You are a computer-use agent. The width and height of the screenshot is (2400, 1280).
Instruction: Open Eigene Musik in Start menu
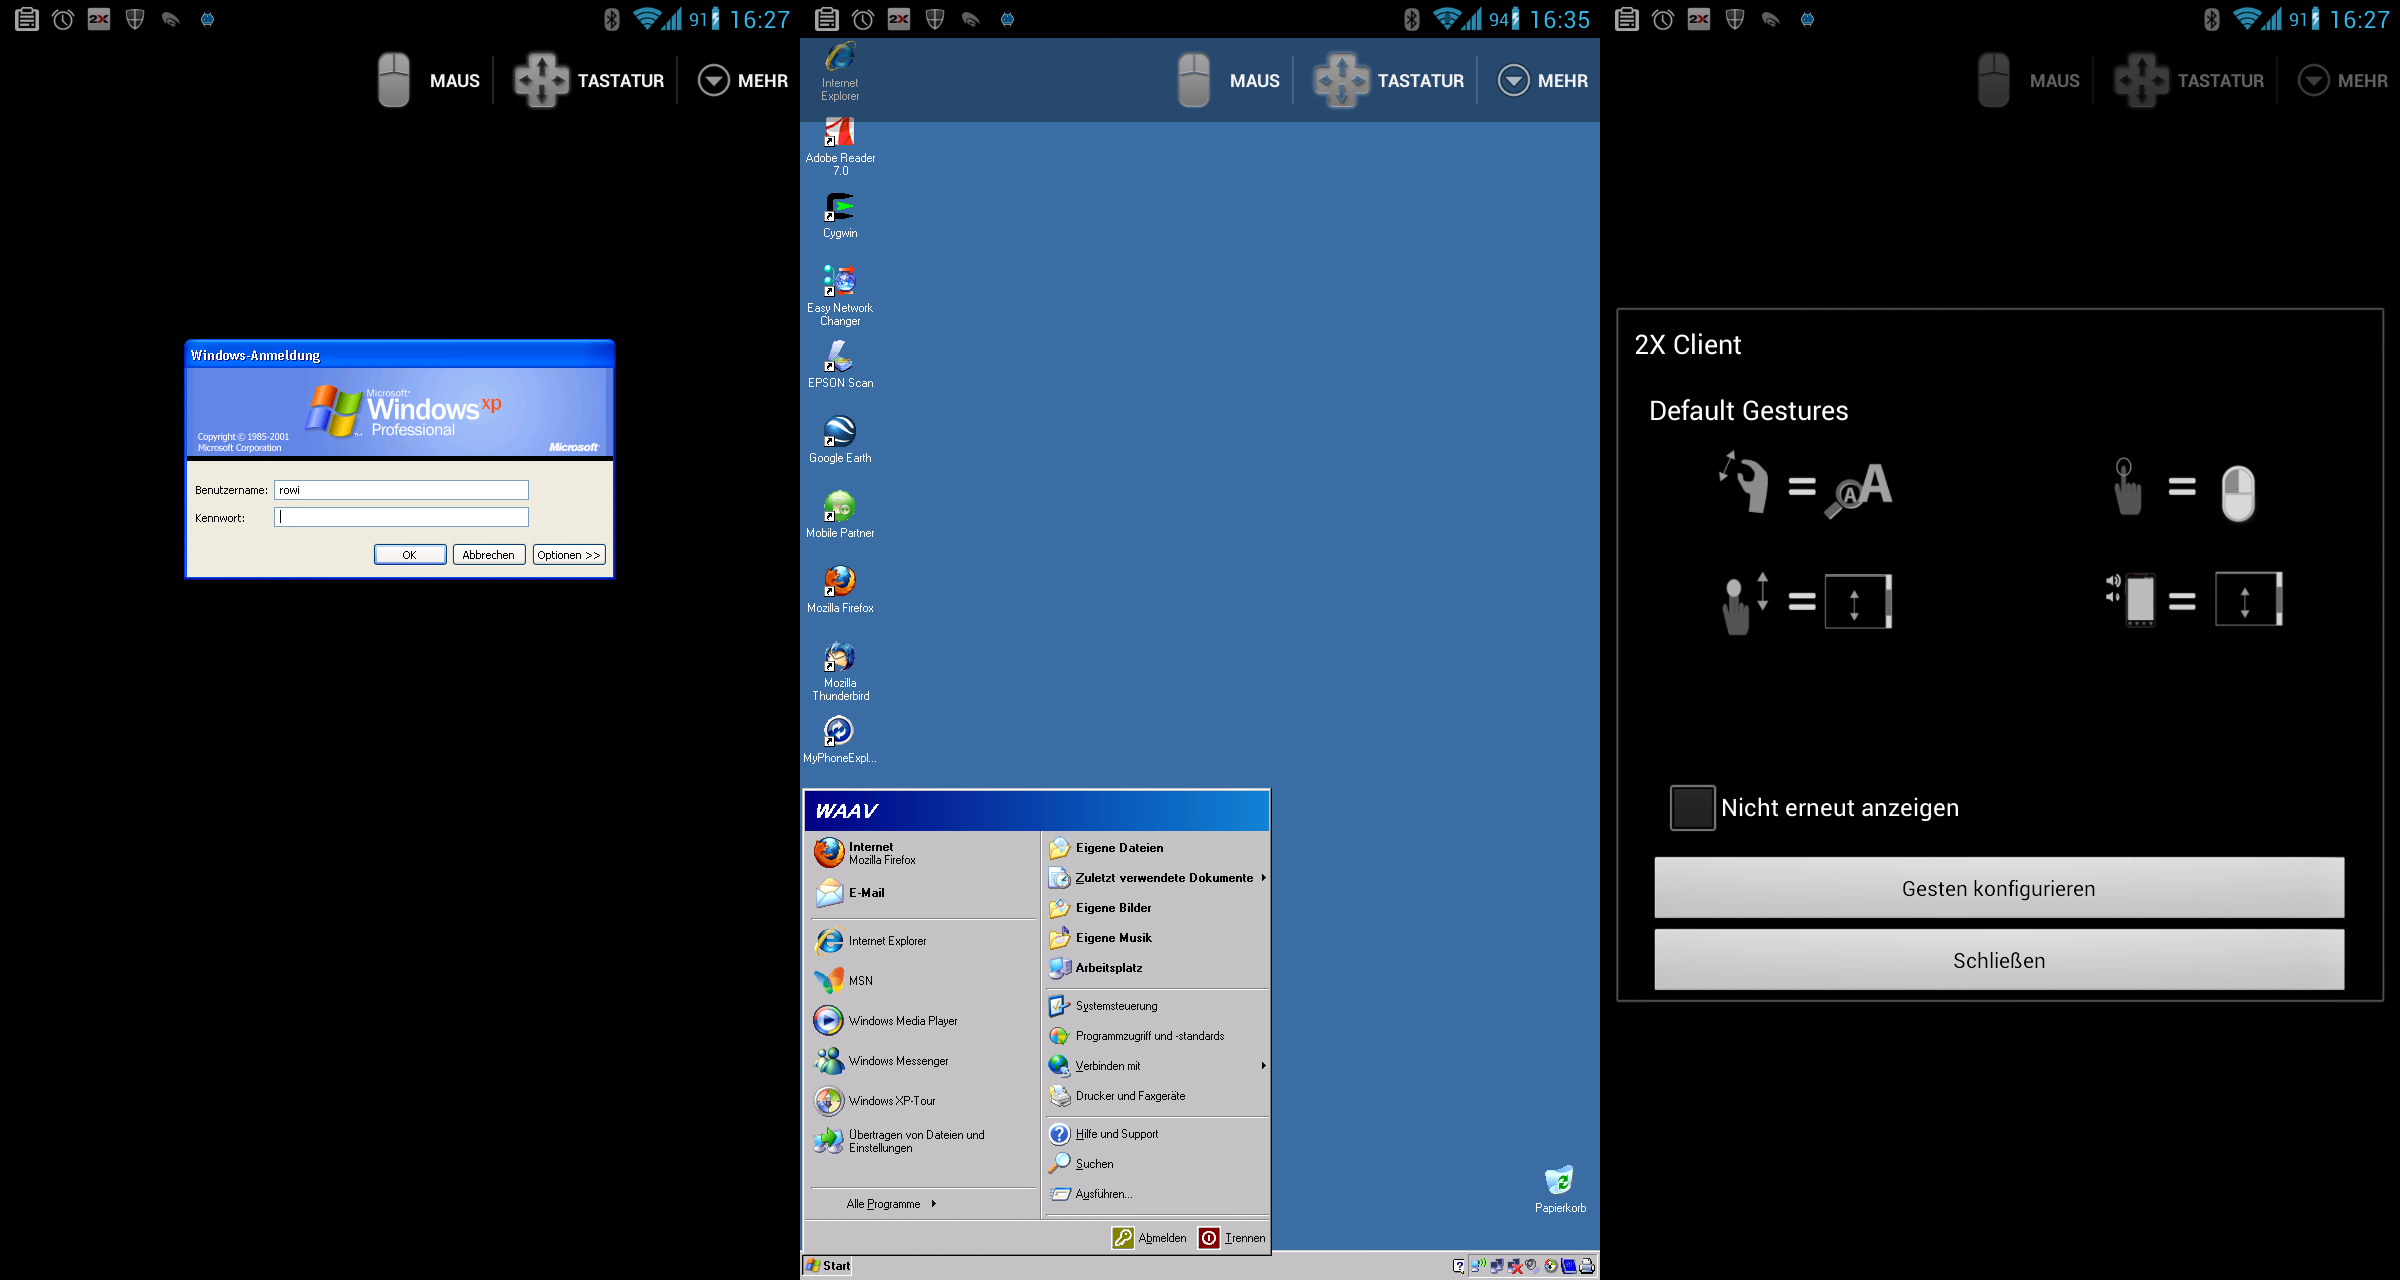(x=1157, y=938)
